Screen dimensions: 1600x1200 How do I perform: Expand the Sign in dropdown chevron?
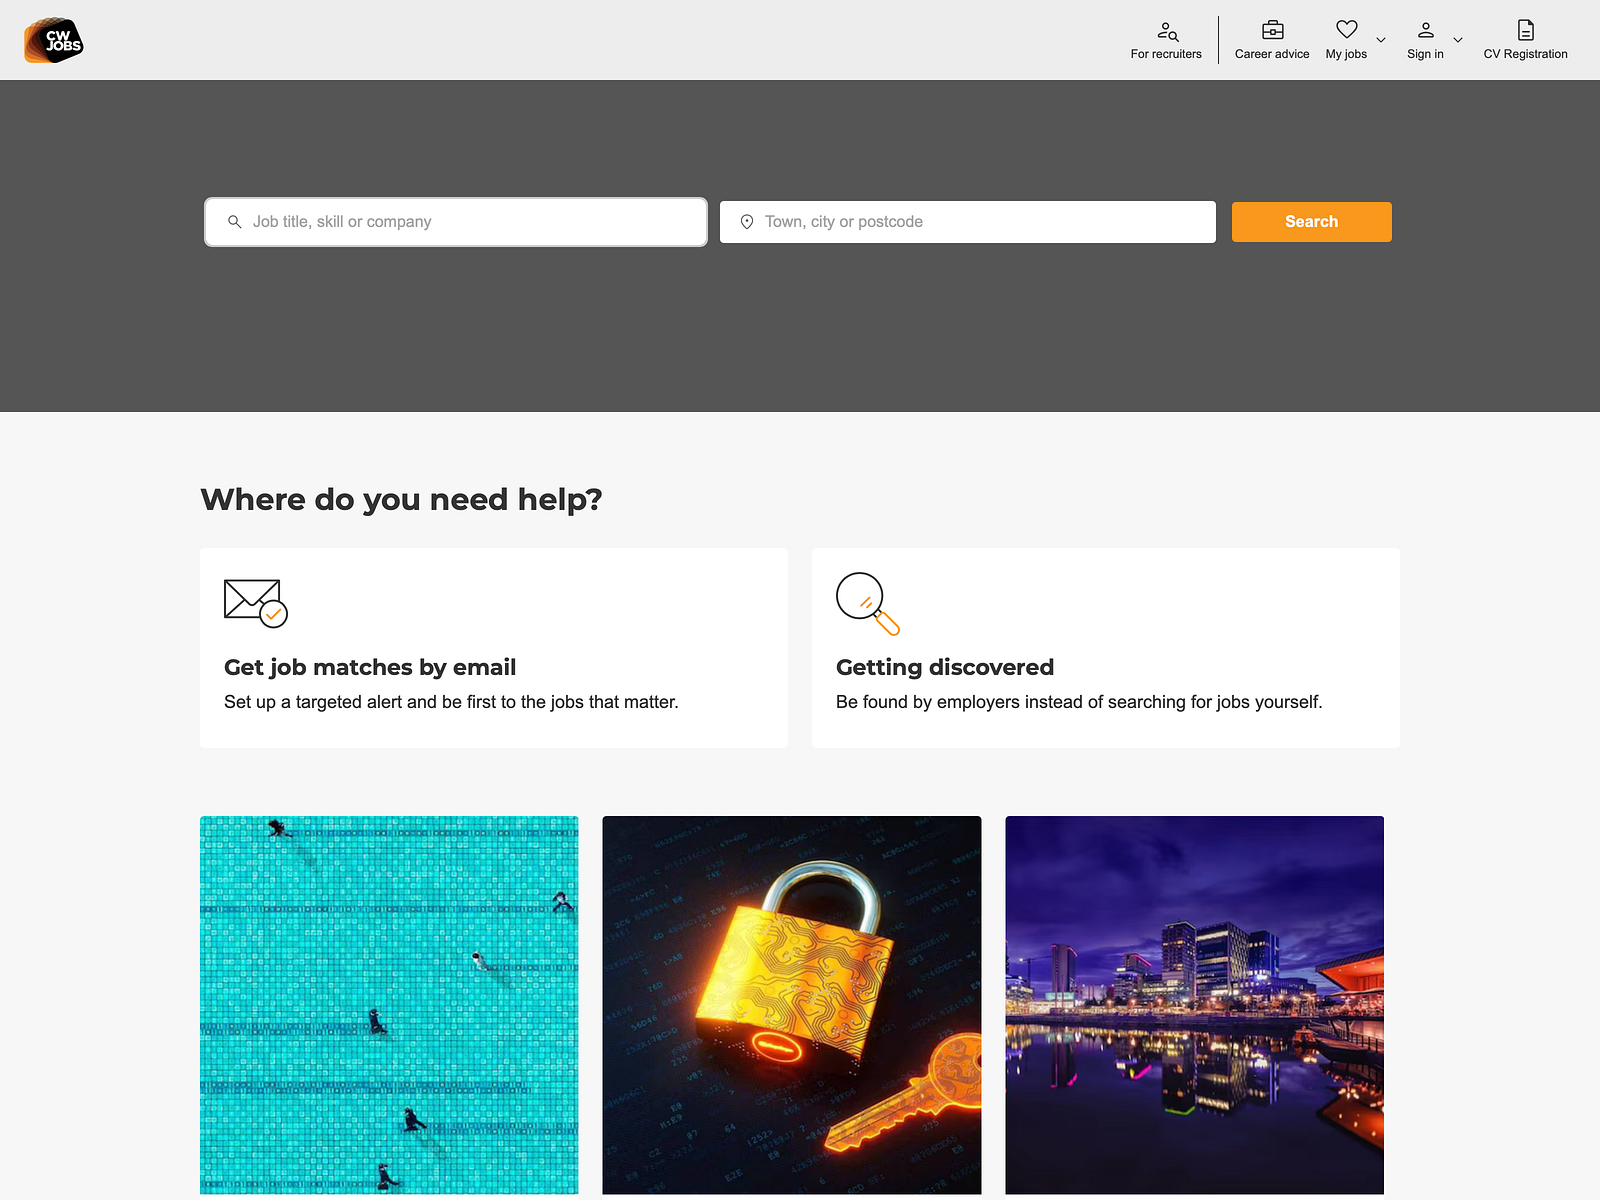(1458, 41)
